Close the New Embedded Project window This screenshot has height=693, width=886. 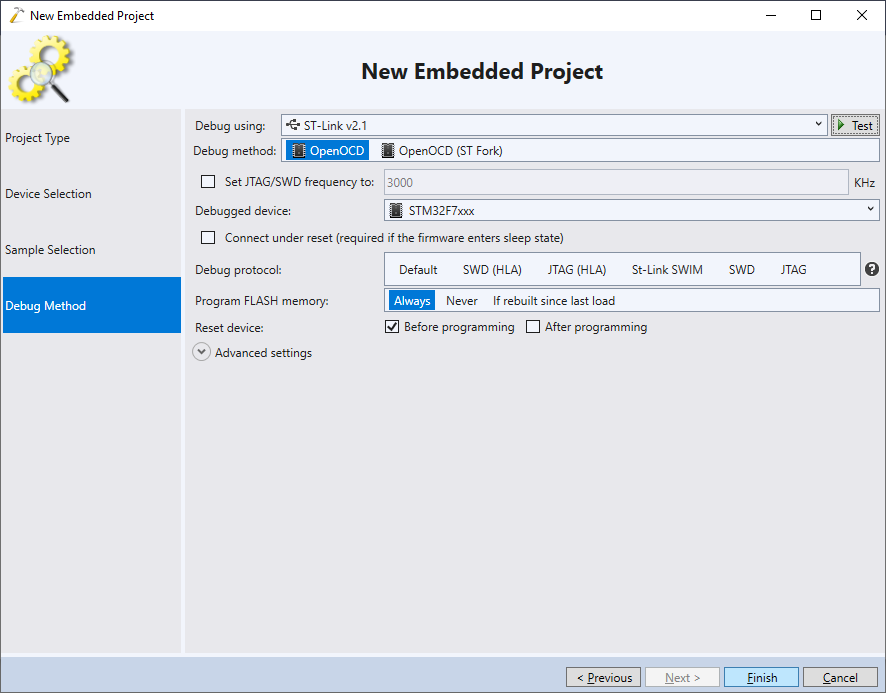(x=861, y=15)
